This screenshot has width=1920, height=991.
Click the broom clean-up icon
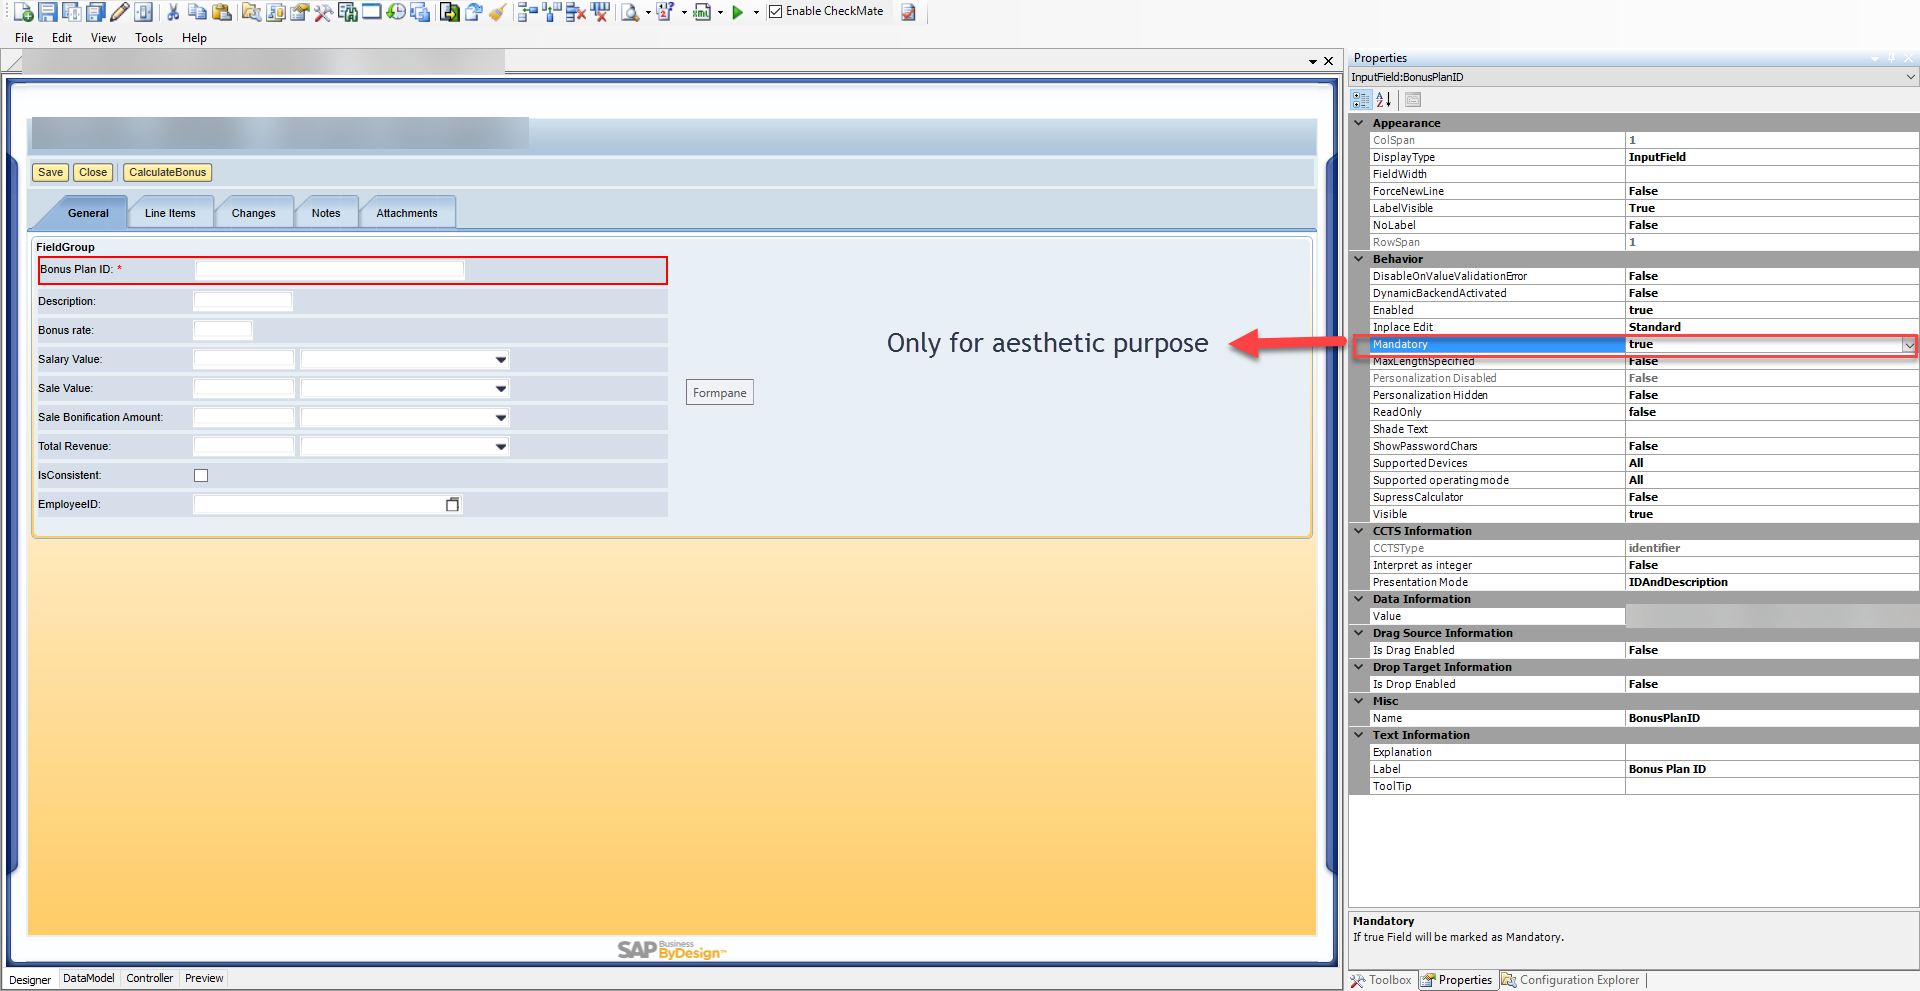click(x=497, y=12)
